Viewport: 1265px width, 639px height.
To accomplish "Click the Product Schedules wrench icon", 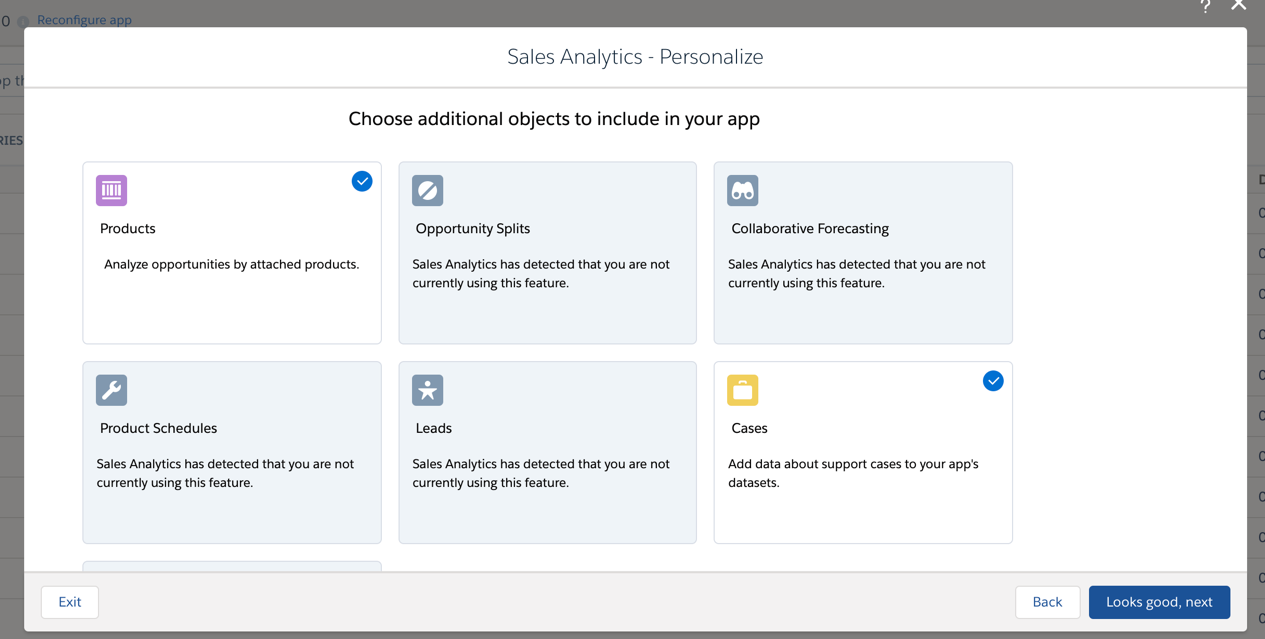I will [x=111, y=390].
